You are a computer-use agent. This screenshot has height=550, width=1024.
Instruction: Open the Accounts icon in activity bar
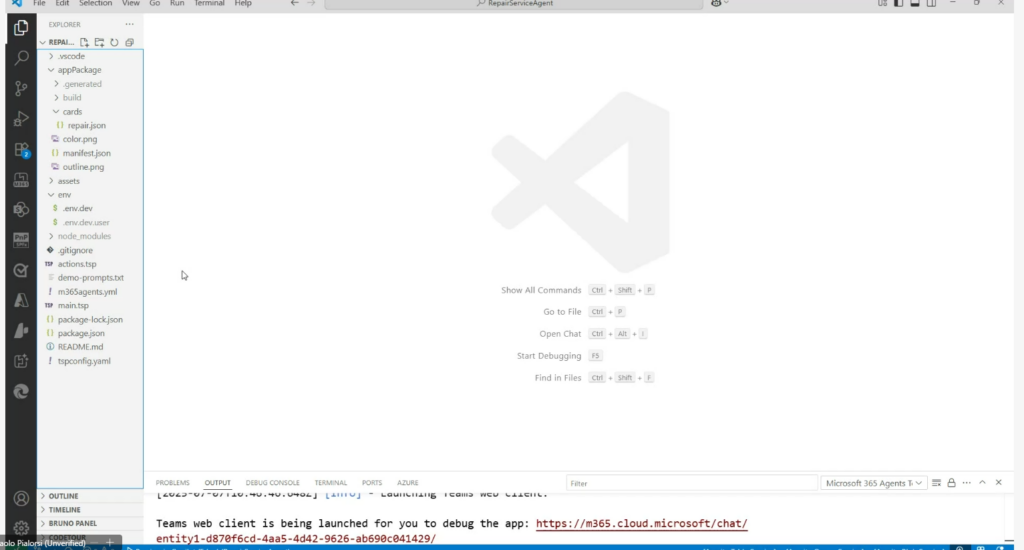[x=21, y=499]
